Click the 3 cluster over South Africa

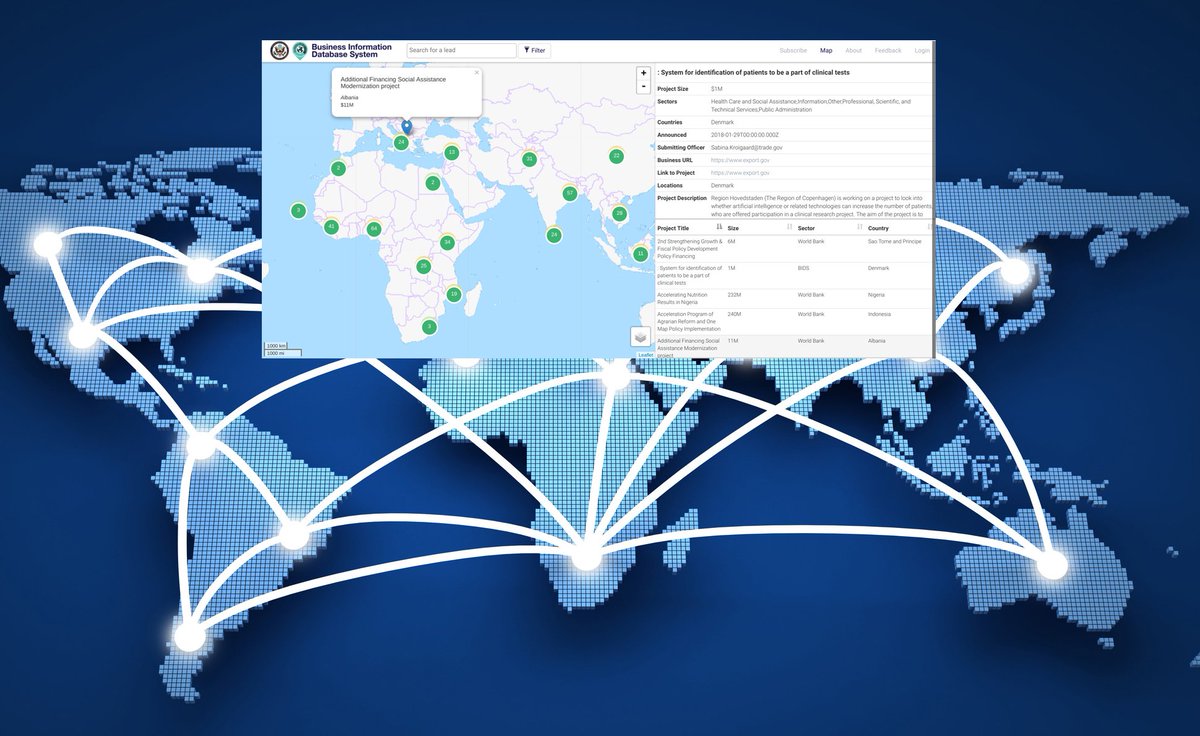point(429,326)
